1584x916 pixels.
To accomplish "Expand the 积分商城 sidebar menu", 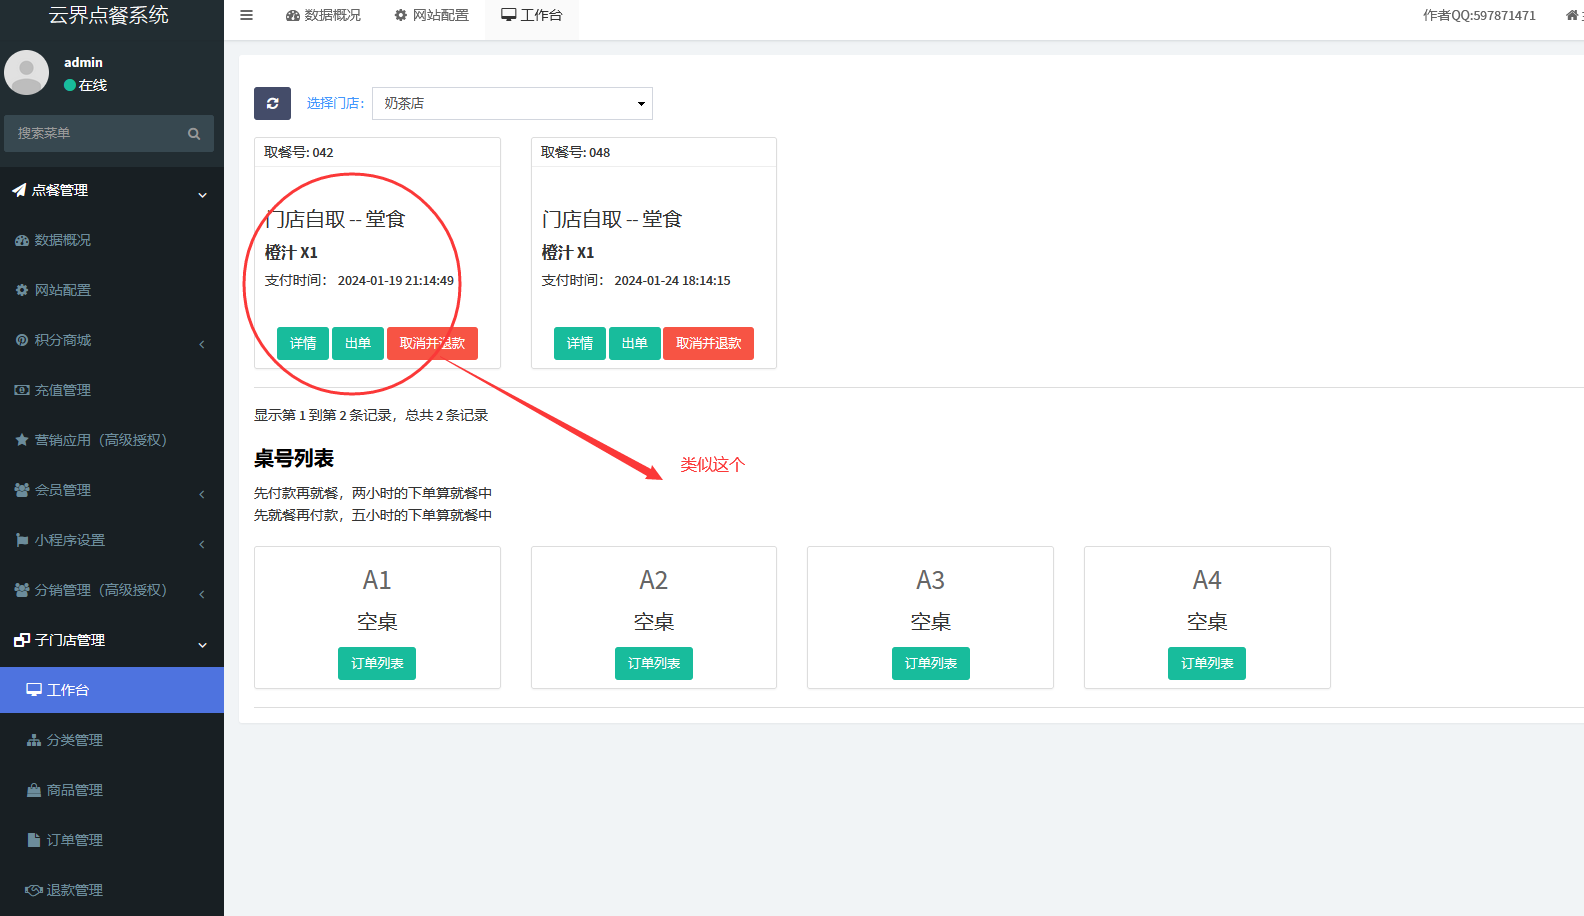I will [x=62, y=340].
